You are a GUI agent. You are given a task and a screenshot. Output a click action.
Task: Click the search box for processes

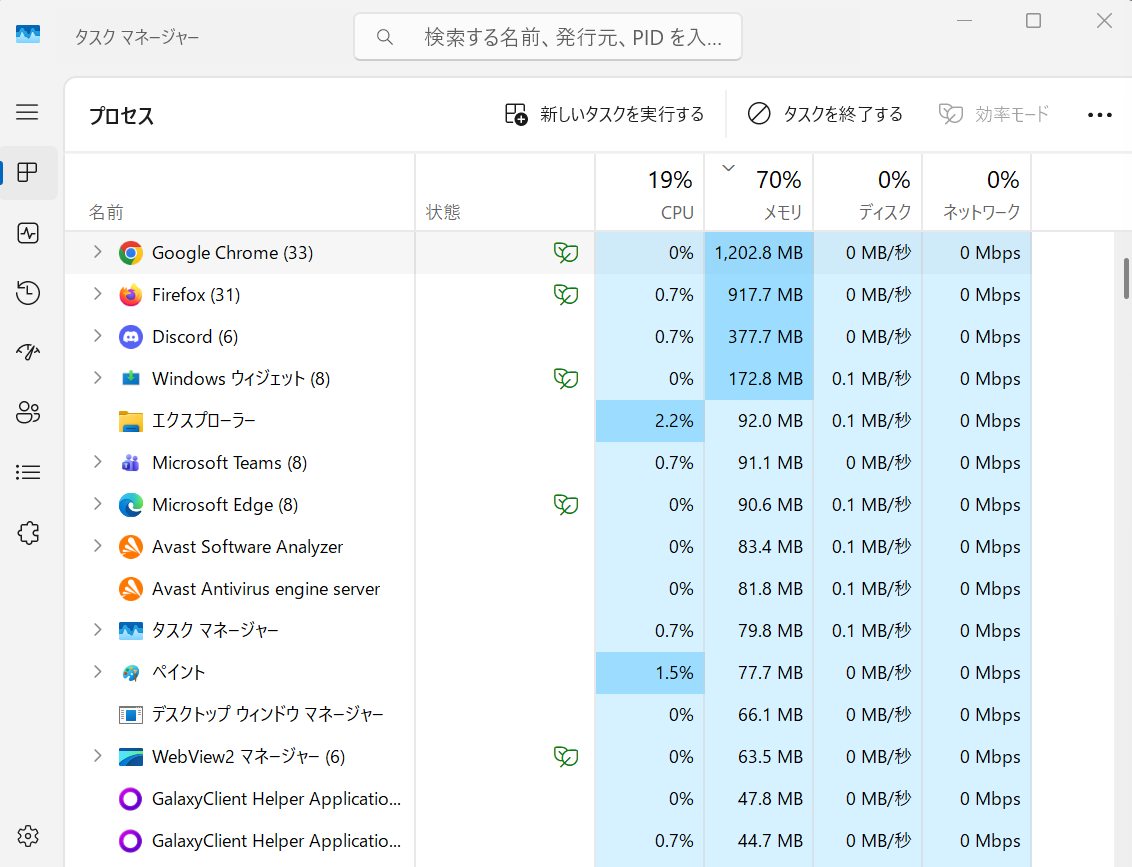548,37
